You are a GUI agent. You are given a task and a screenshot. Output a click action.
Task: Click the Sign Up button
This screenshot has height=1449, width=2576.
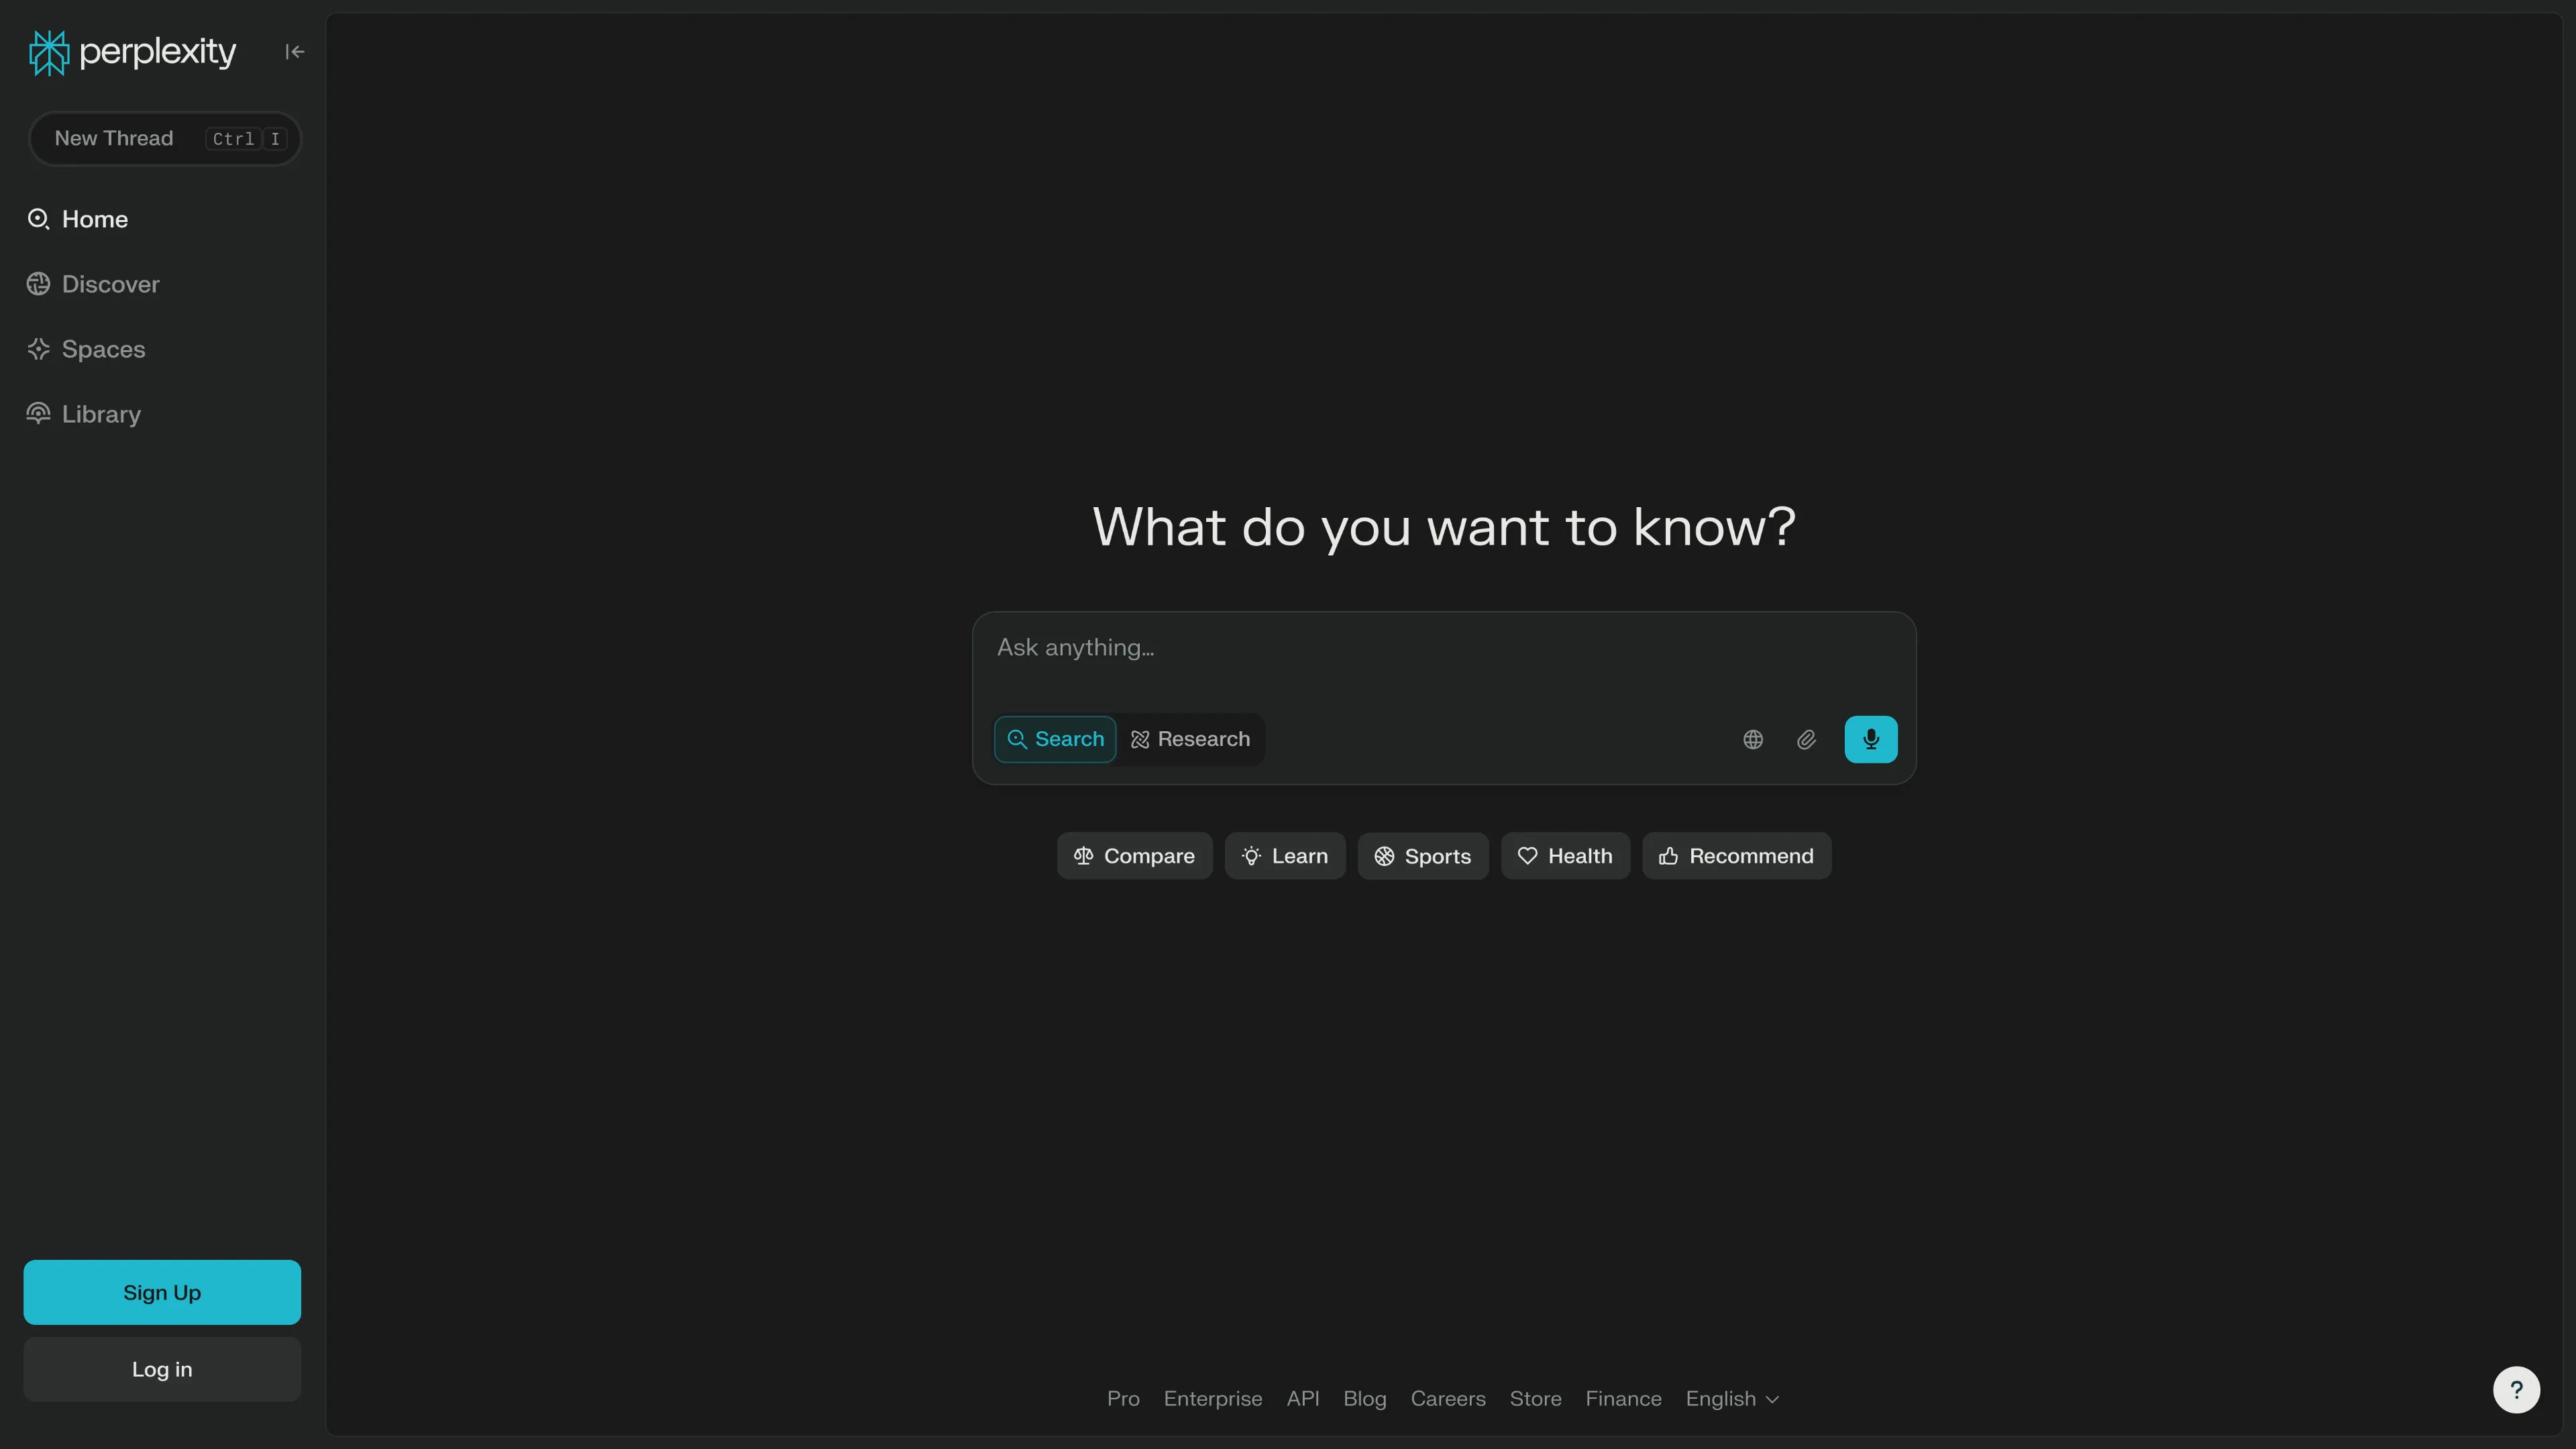[x=162, y=1292]
